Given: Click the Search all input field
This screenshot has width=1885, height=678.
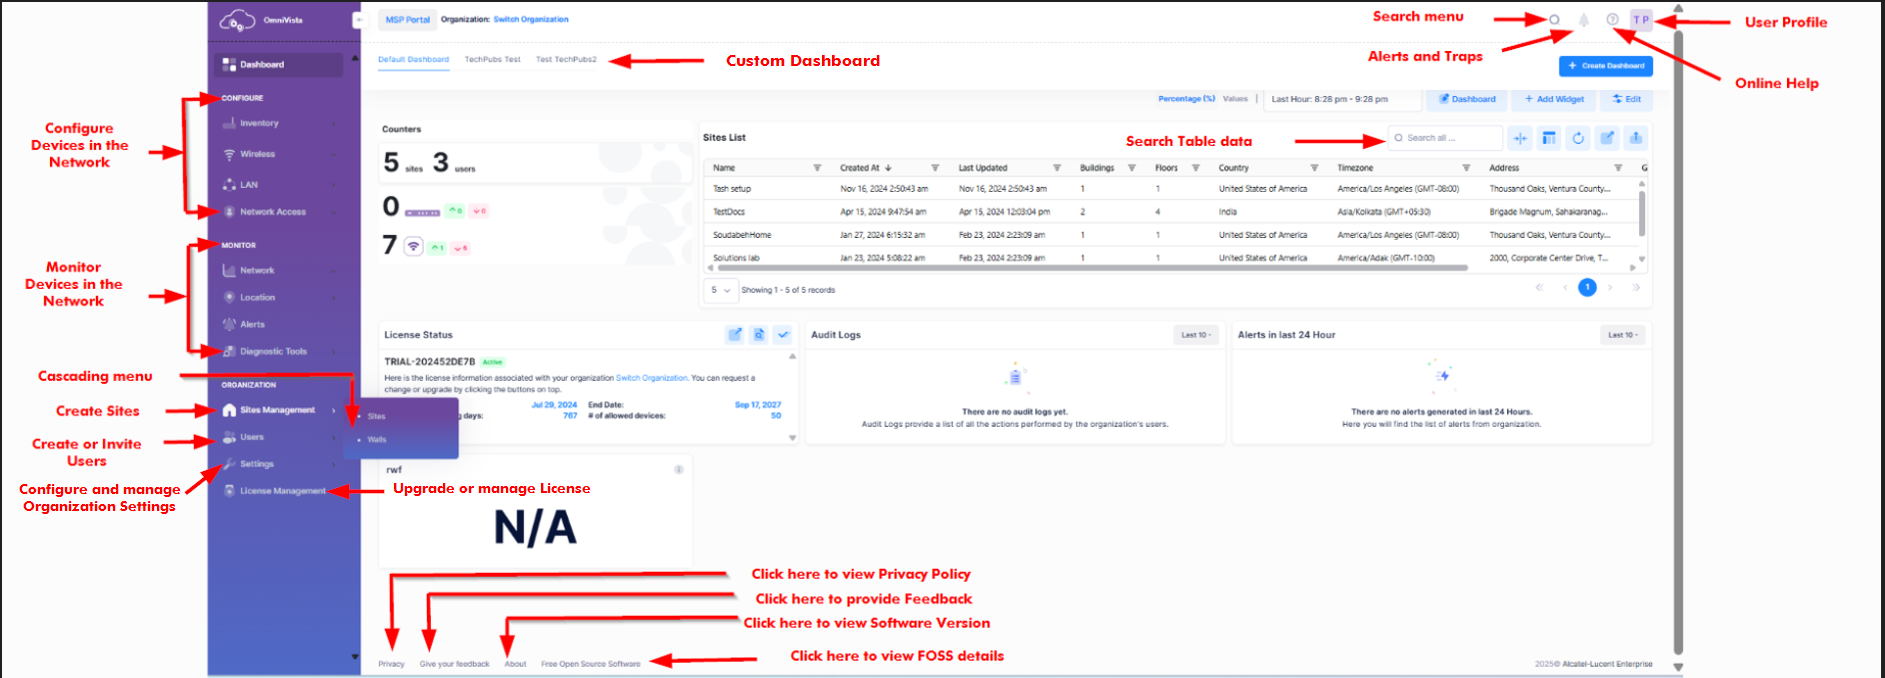Looking at the screenshot, I should point(1448,138).
